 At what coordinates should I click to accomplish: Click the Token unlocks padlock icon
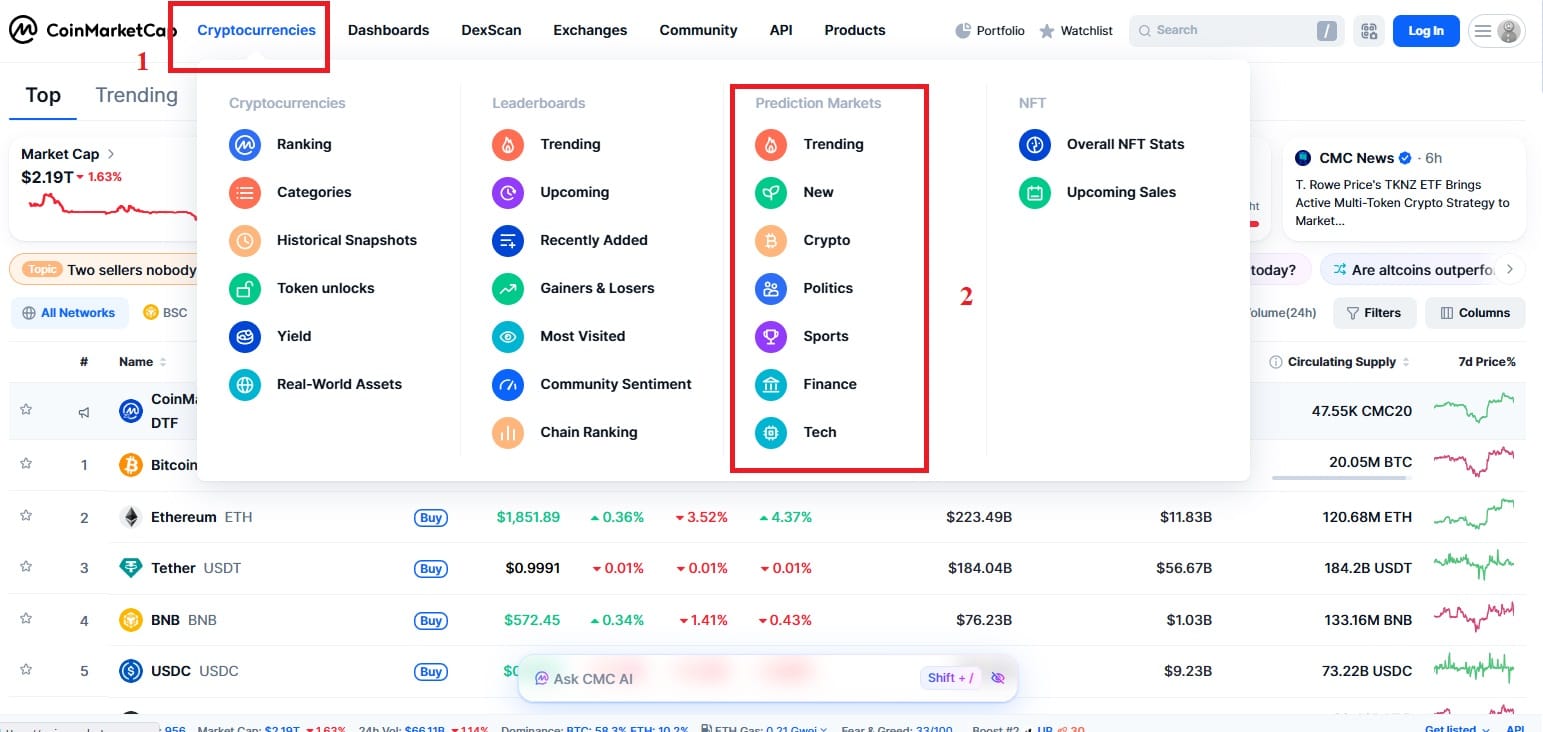245,288
